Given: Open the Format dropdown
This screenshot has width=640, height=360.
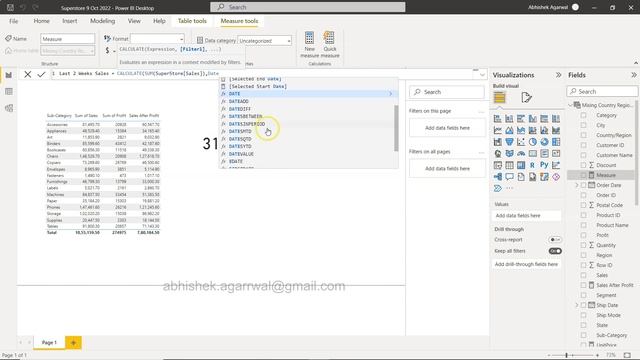Looking at the screenshot, I should [x=157, y=39].
